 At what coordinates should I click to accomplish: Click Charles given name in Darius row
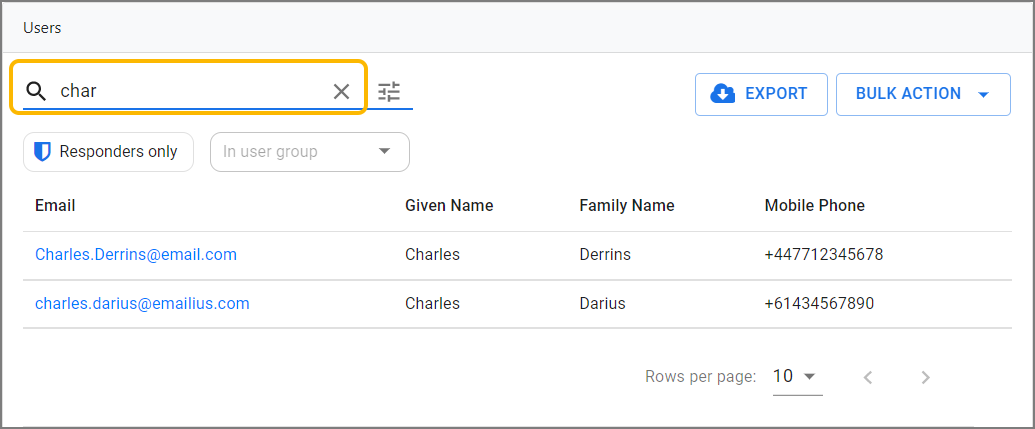[432, 304]
